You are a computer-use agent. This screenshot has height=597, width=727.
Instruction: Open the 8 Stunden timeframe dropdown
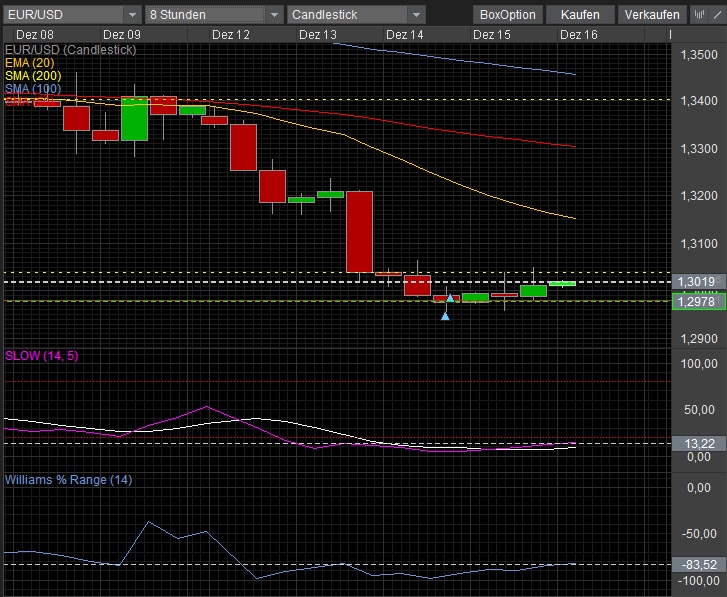click(214, 15)
